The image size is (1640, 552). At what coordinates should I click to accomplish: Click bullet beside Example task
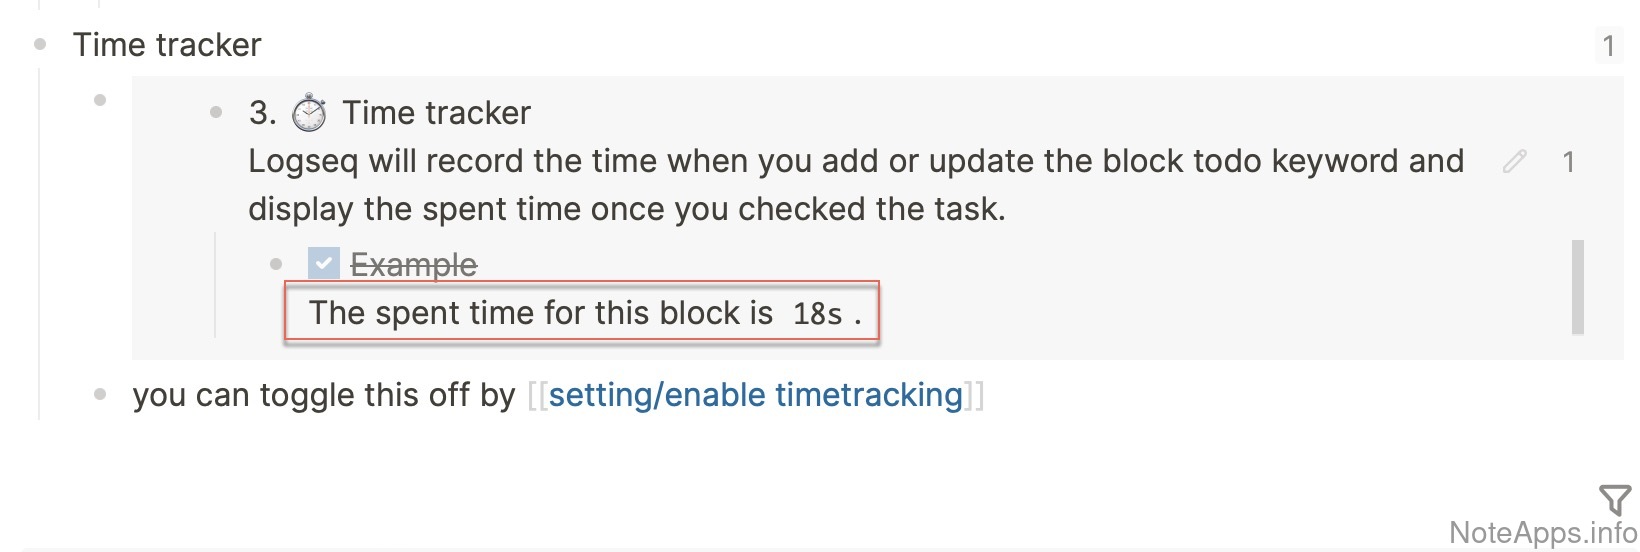tap(276, 264)
